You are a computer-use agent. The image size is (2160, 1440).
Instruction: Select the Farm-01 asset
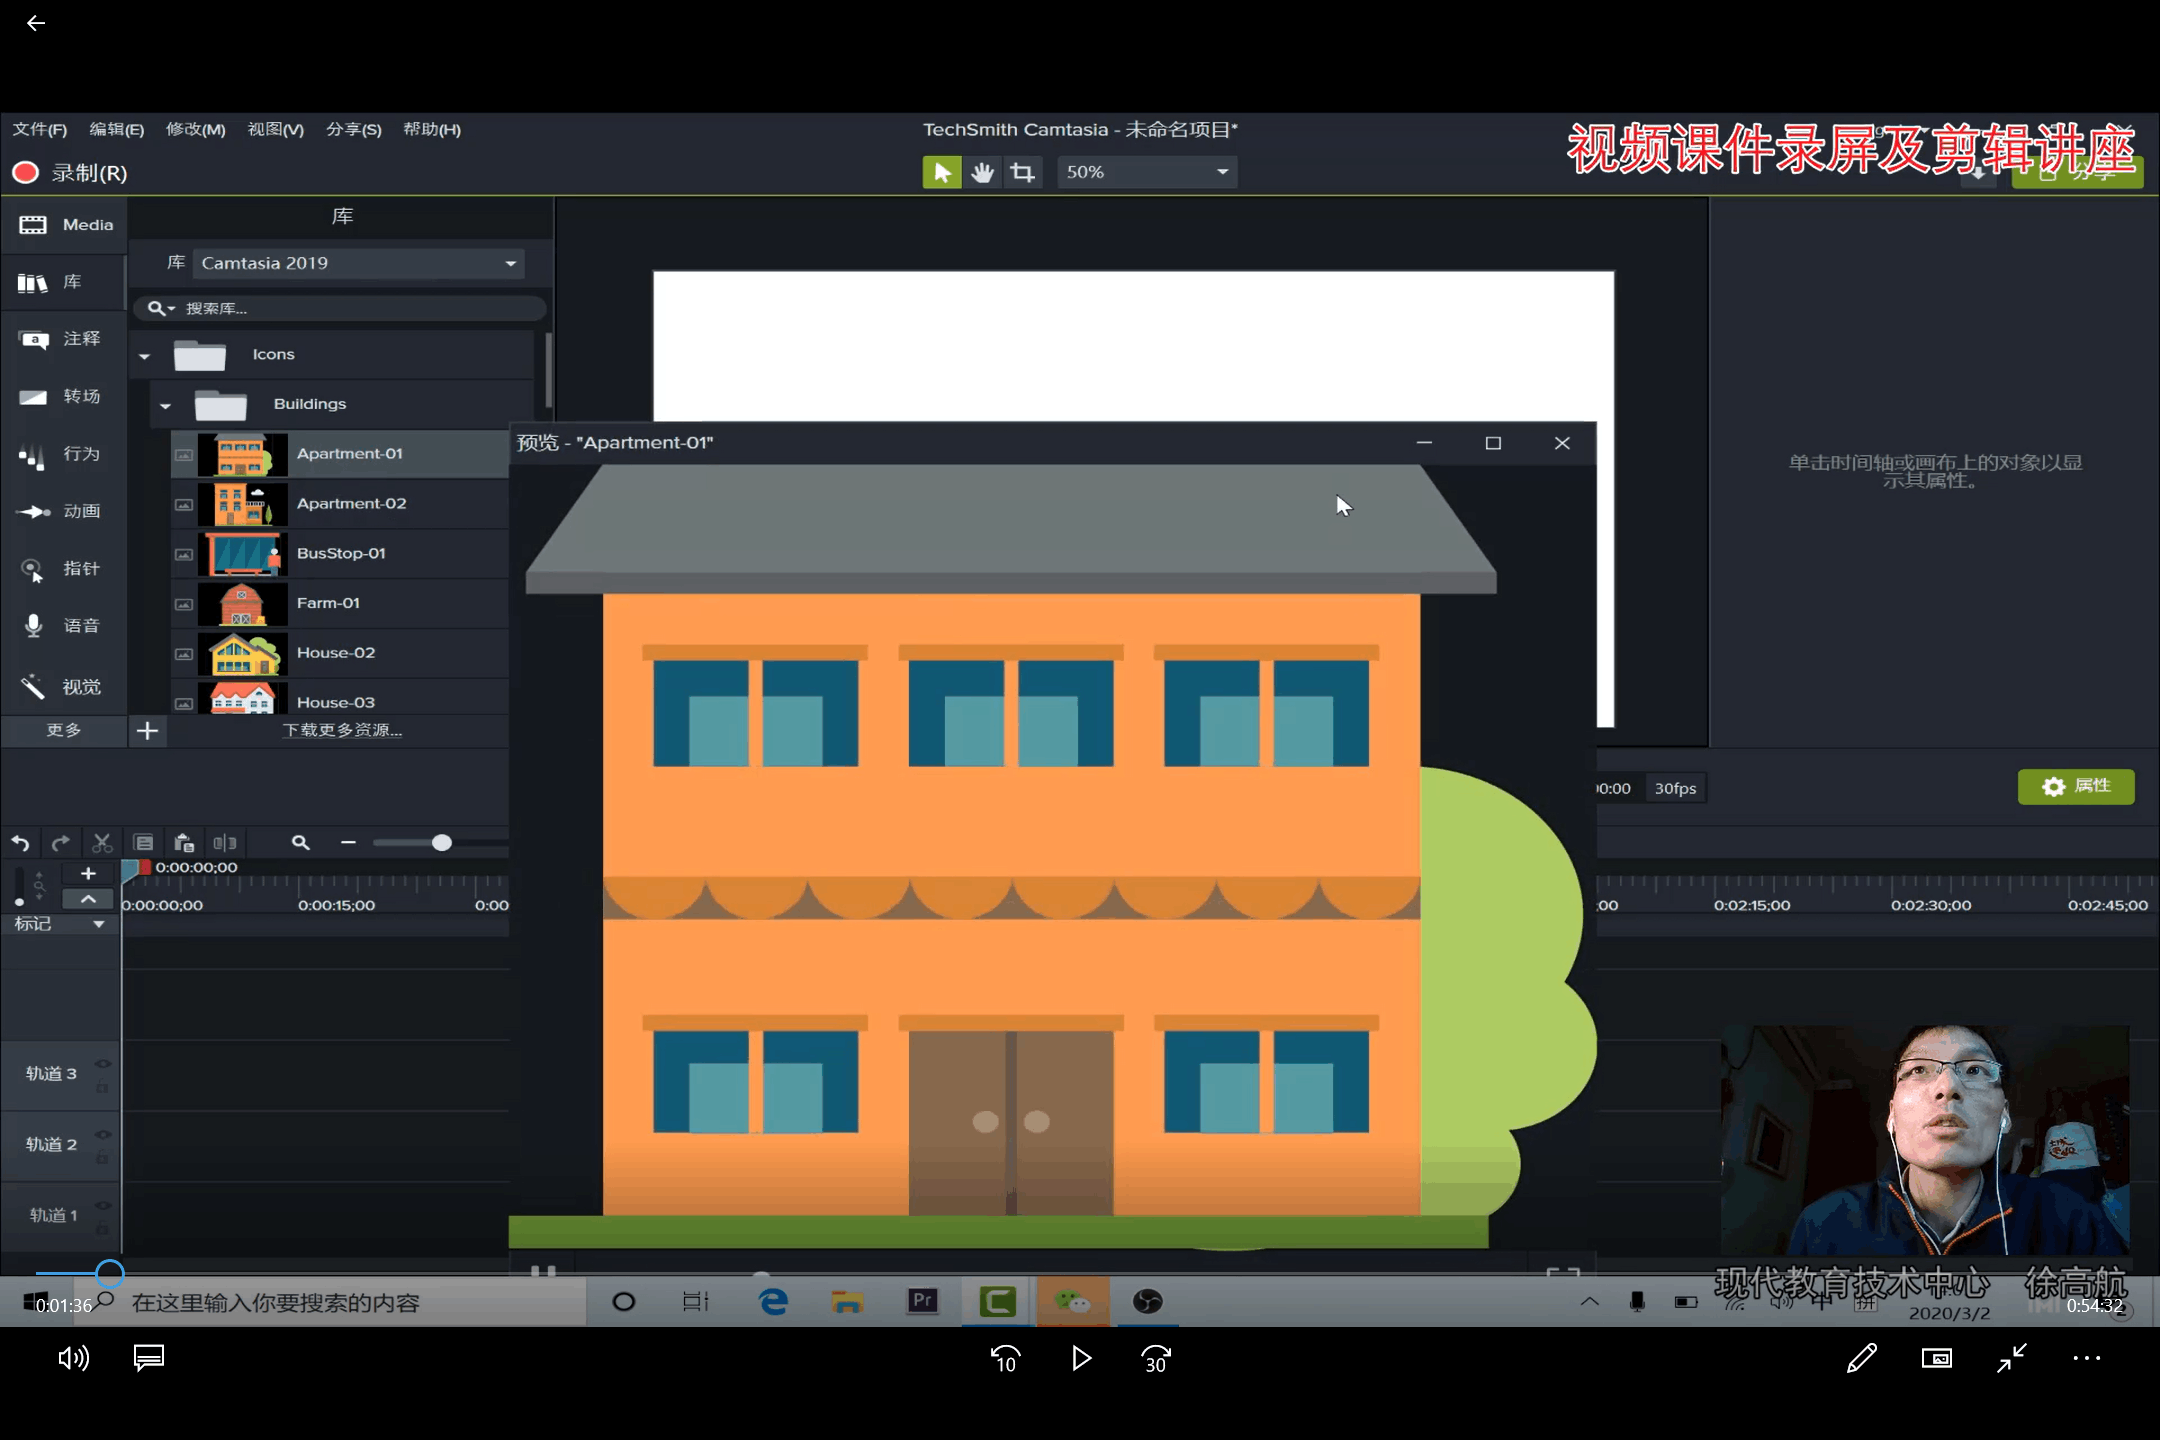[x=340, y=603]
